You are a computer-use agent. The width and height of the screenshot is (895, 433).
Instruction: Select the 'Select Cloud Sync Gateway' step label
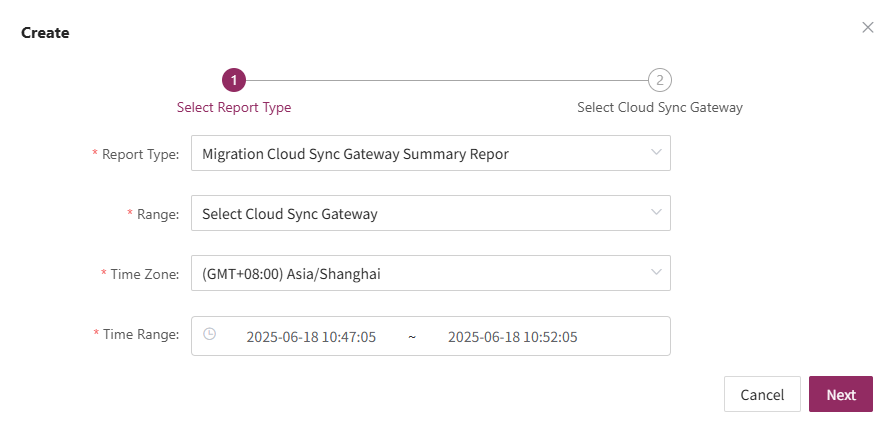660,107
